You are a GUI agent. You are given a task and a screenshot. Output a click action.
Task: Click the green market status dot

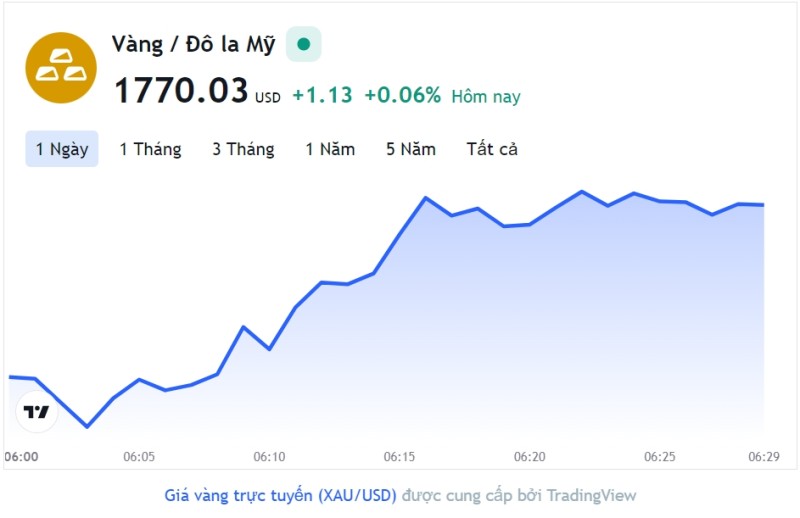point(304,44)
